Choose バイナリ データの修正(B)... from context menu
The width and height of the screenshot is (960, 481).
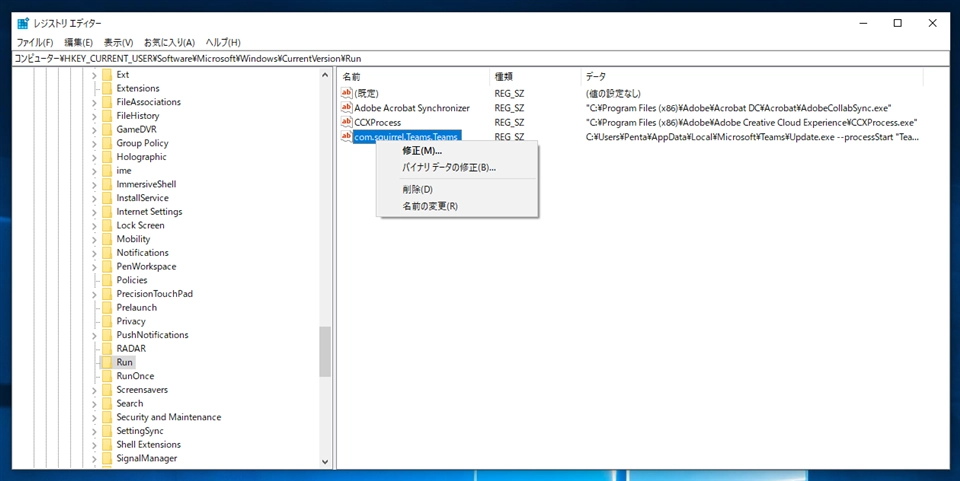[x=457, y=167]
